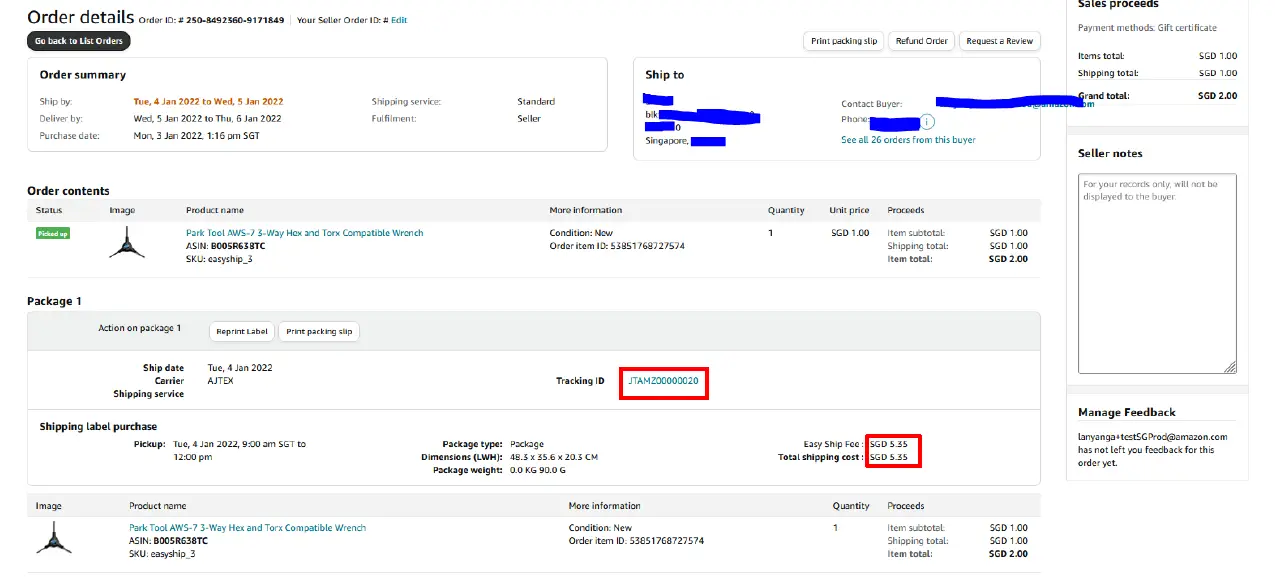Click Request a Review

(x=999, y=41)
